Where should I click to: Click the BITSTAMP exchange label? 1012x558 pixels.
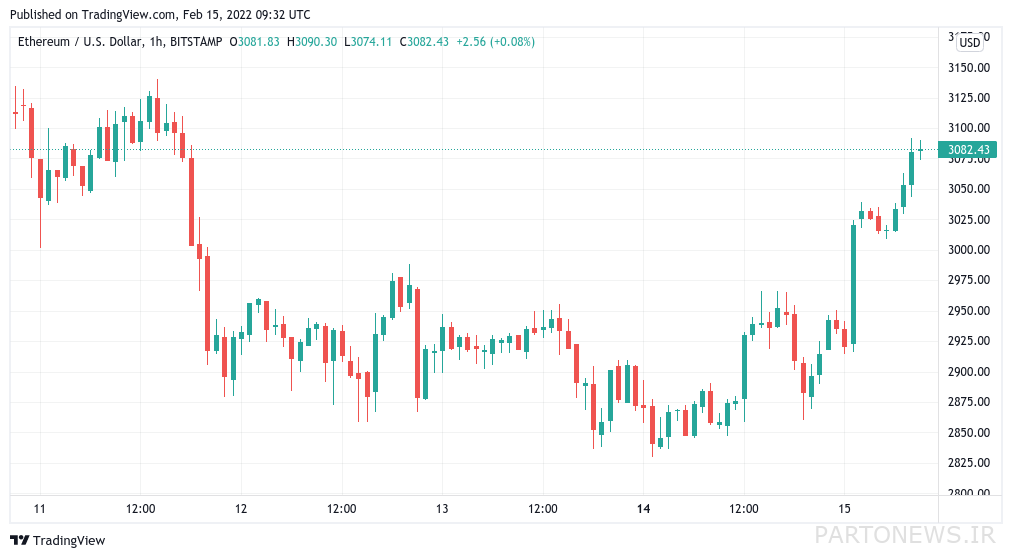tap(196, 42)
